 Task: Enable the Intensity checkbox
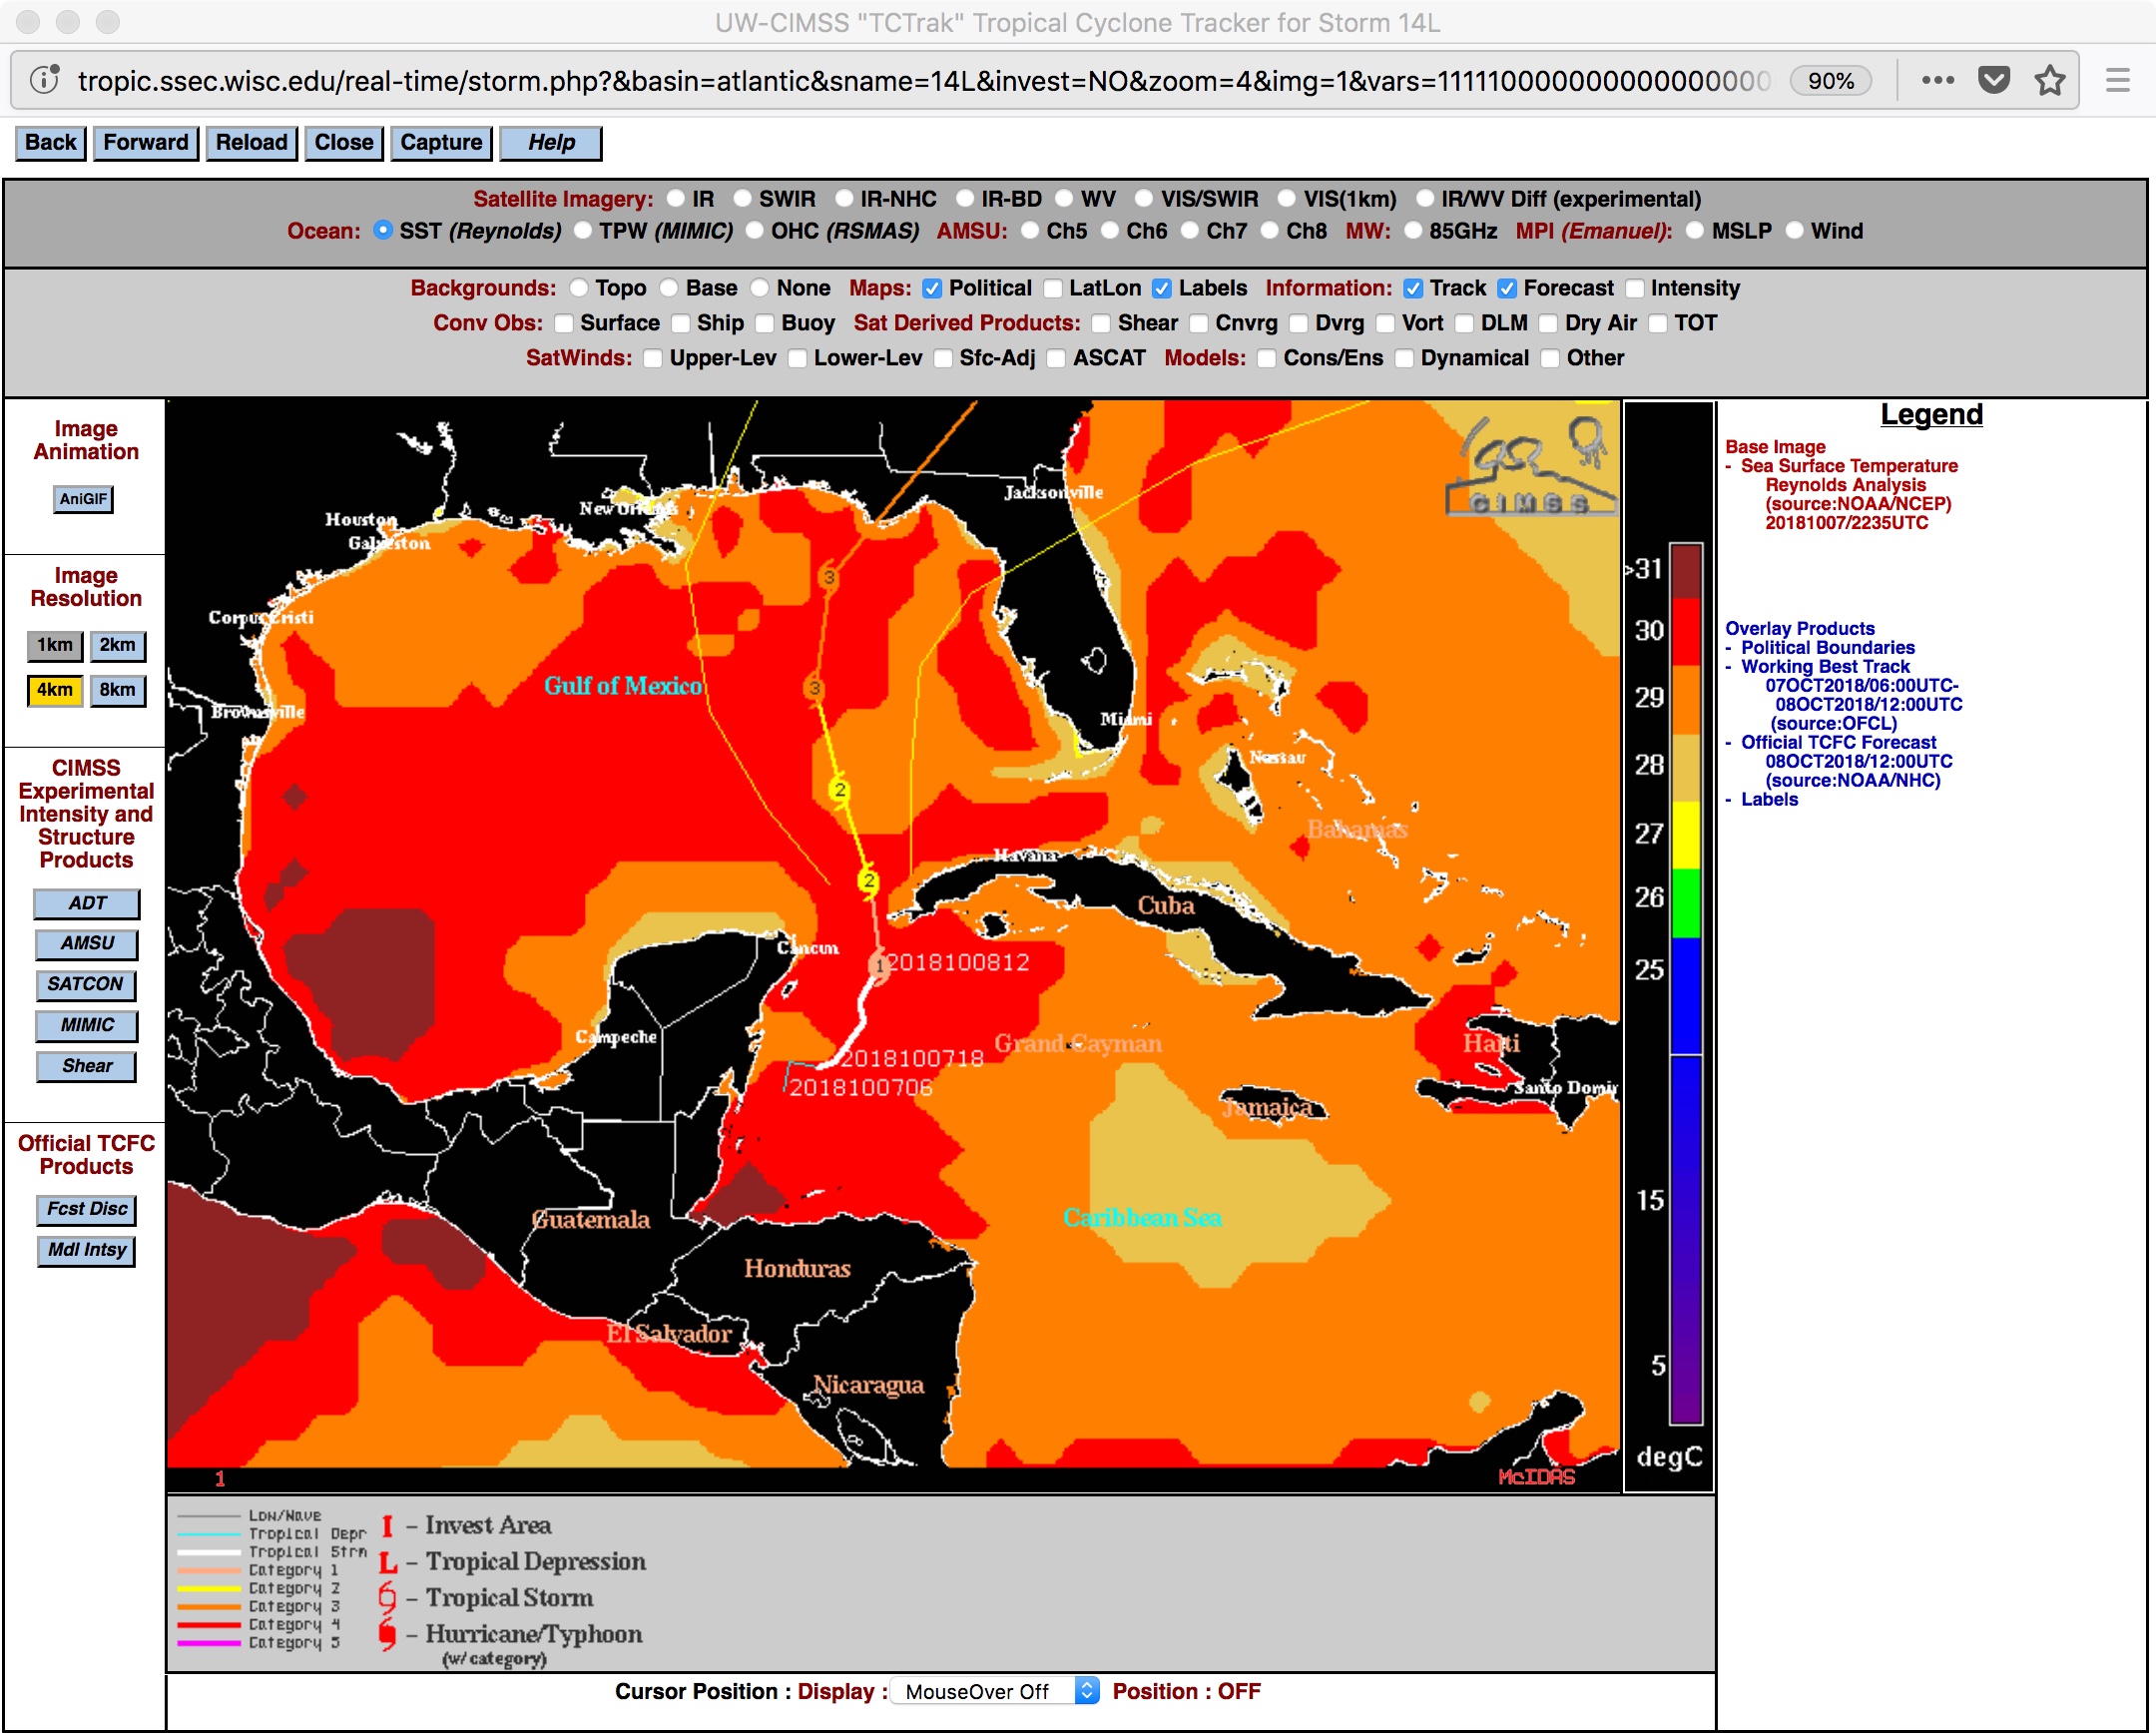click(1635, 289)
